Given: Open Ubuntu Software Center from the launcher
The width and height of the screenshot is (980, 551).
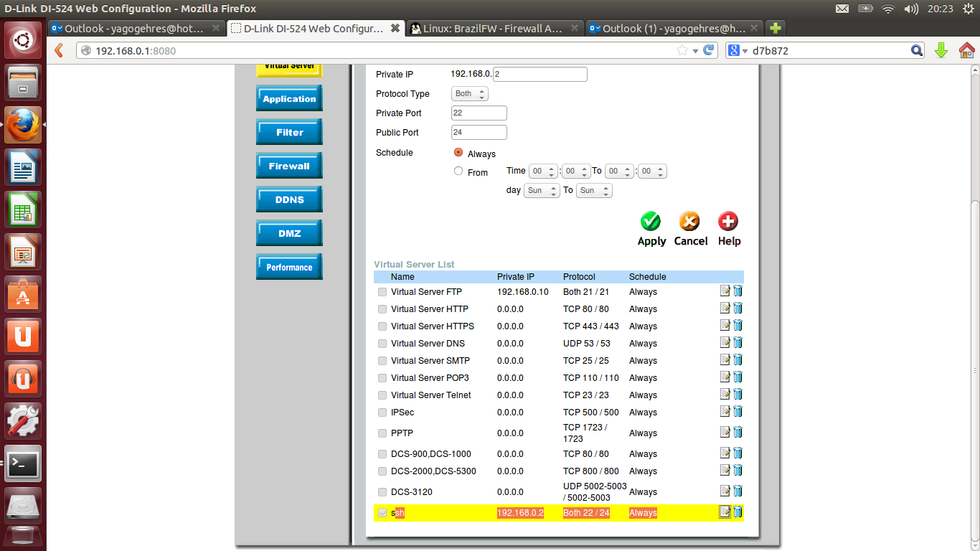Looking at the screenshot, I should [23, 295].
